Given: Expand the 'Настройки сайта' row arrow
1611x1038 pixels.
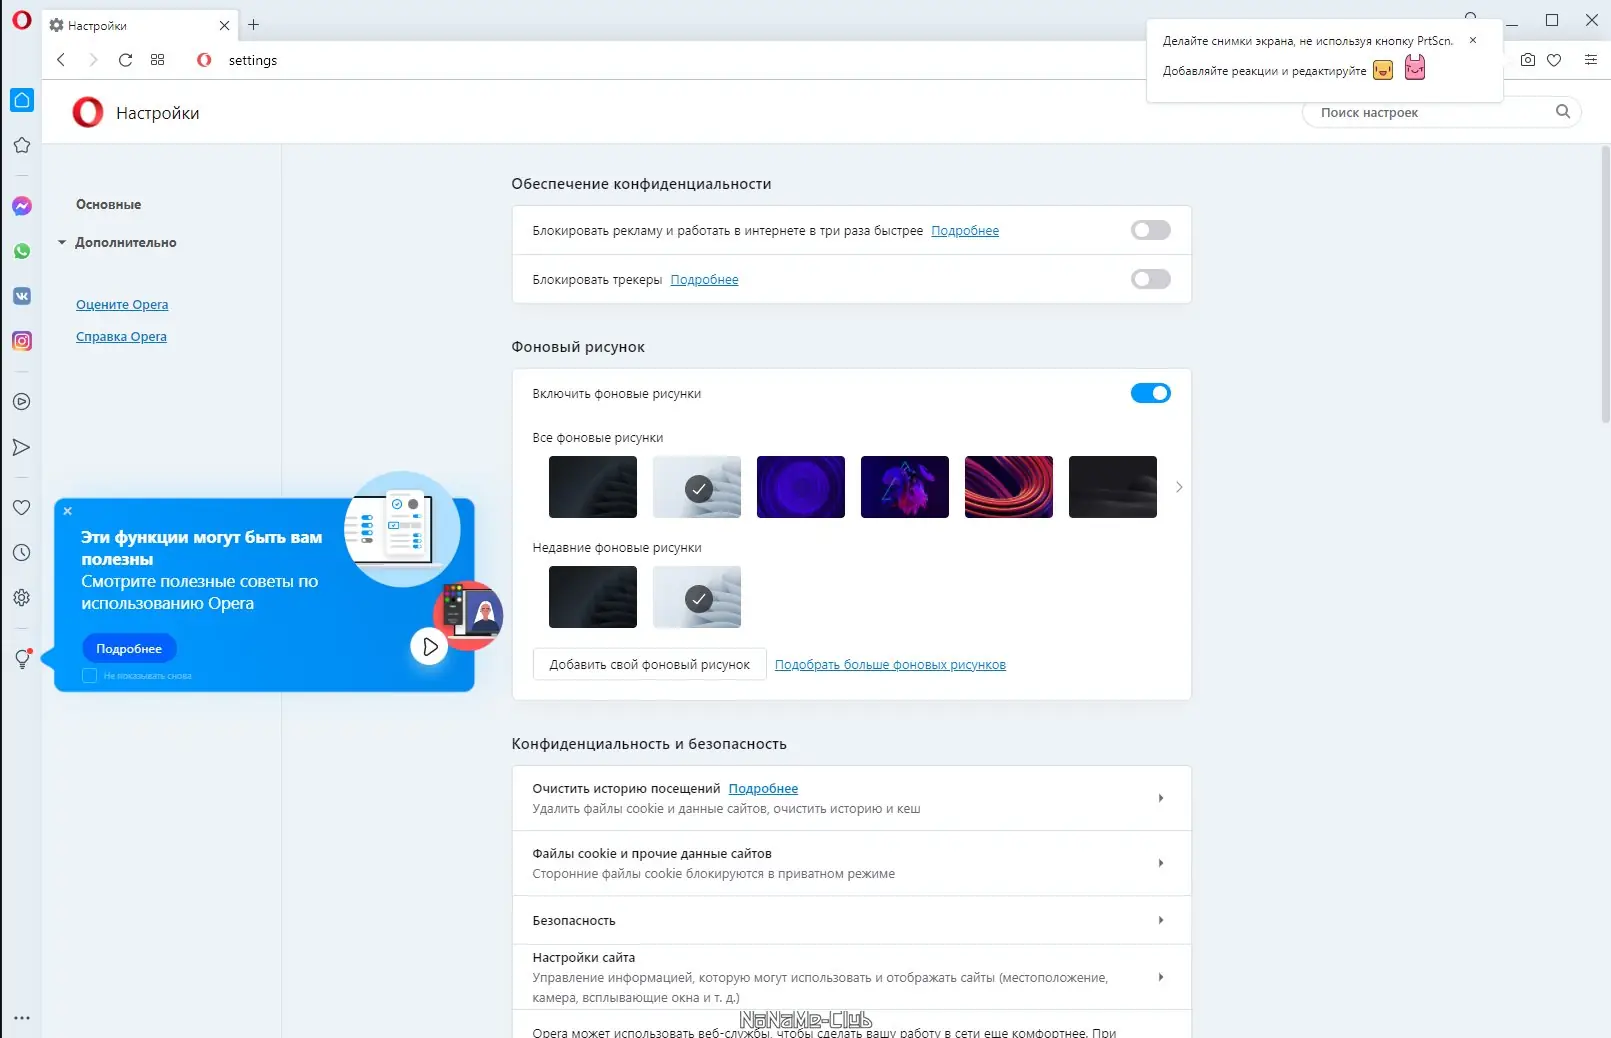Looking at the screenshot, I should [1160, 977].
